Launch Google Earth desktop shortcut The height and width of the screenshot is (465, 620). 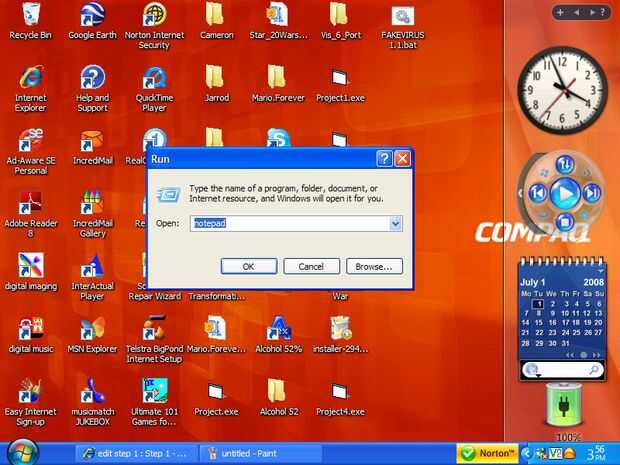coord(92,21)
